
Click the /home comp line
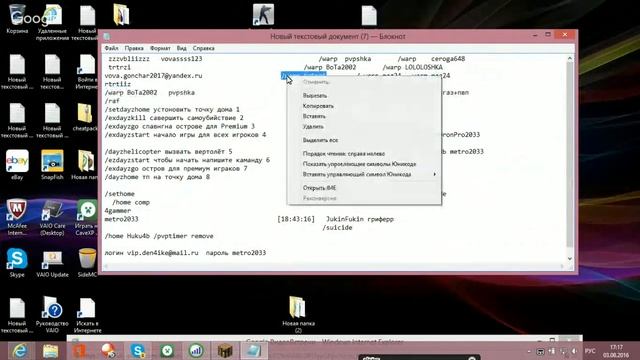pos(131,202)
